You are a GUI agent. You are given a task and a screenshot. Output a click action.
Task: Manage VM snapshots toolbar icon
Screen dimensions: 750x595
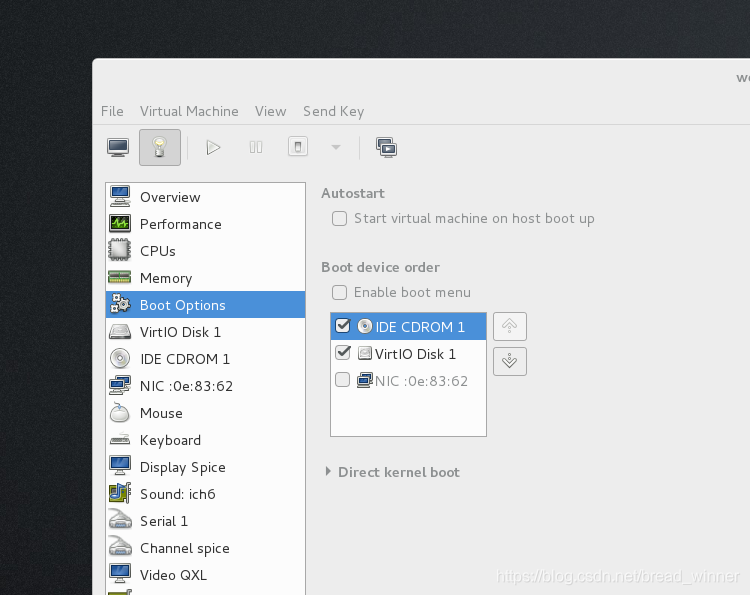[386, 147]
